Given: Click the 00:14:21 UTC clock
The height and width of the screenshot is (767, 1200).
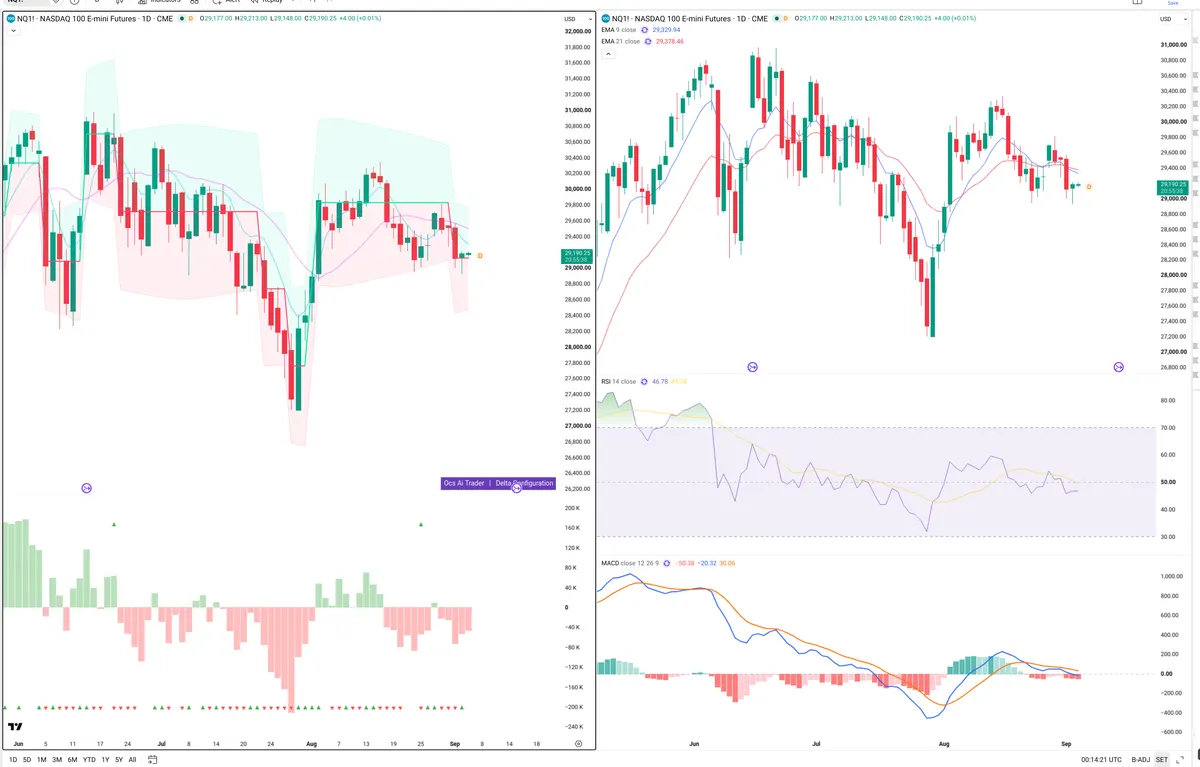Looking at the screenshot, I should [x=1102, y=759].
